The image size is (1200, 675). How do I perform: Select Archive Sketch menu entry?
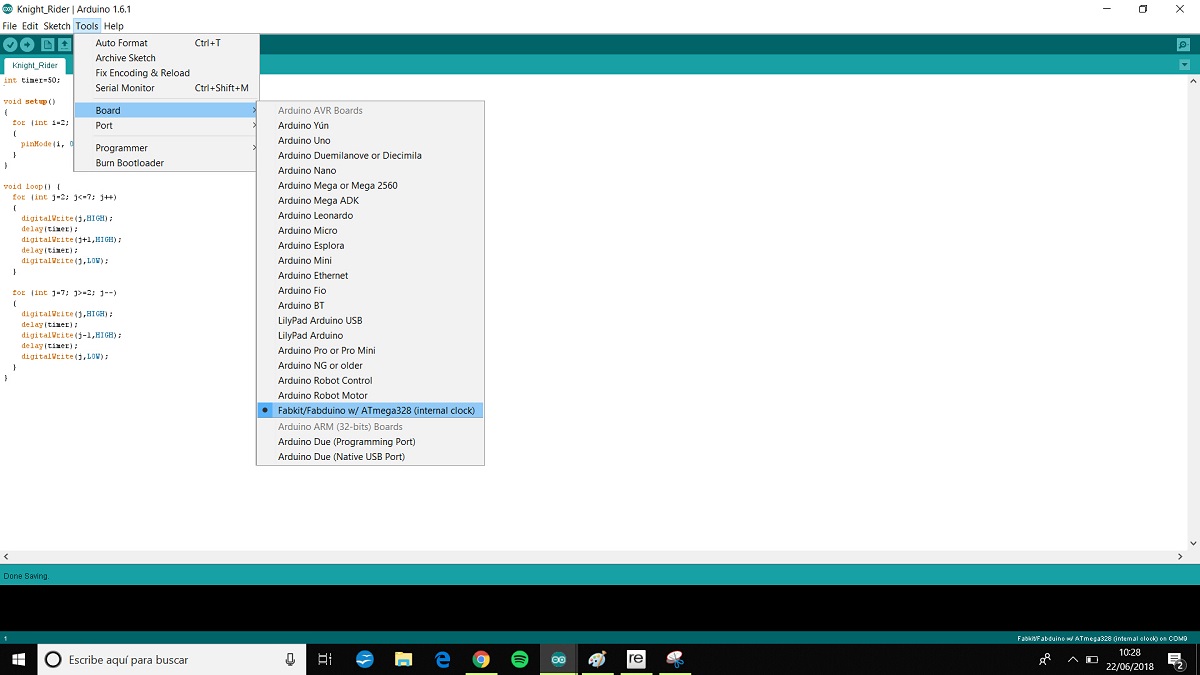[166, 58]
